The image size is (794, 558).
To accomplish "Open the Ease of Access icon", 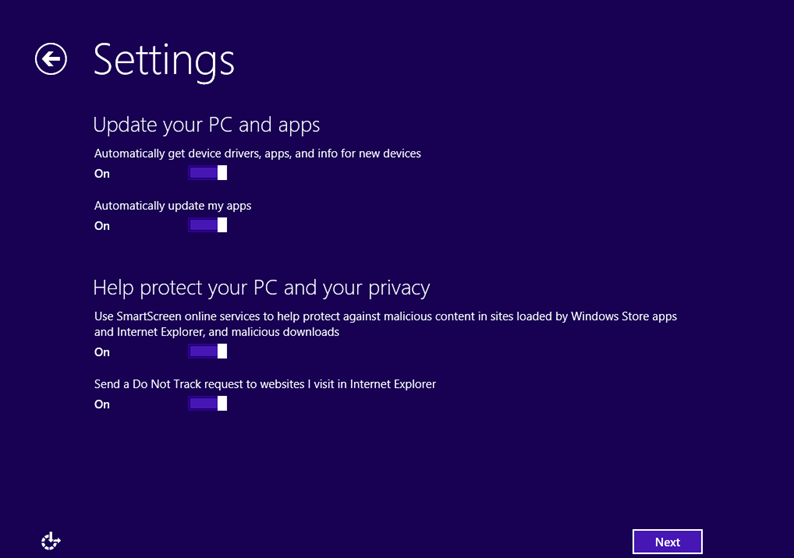I will 51,541.
